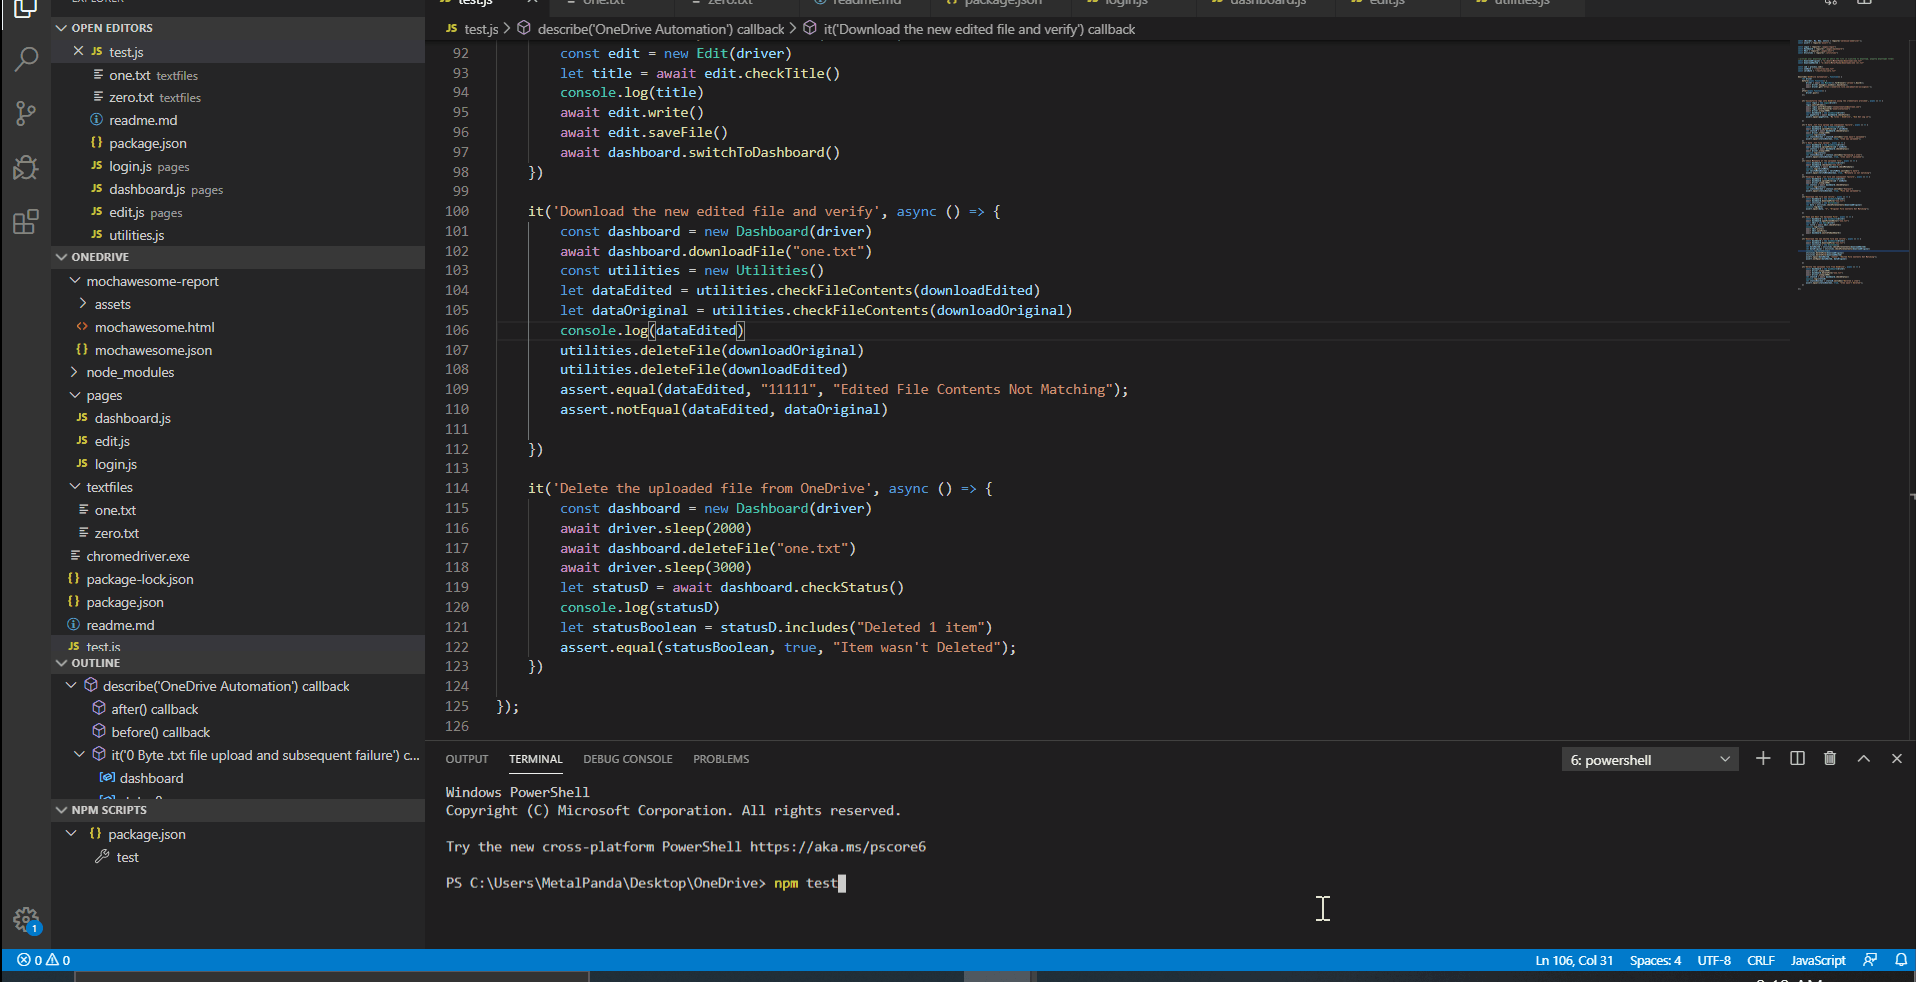
Task: Select before() callback in Outline
Action: click(x=160, y=732)
